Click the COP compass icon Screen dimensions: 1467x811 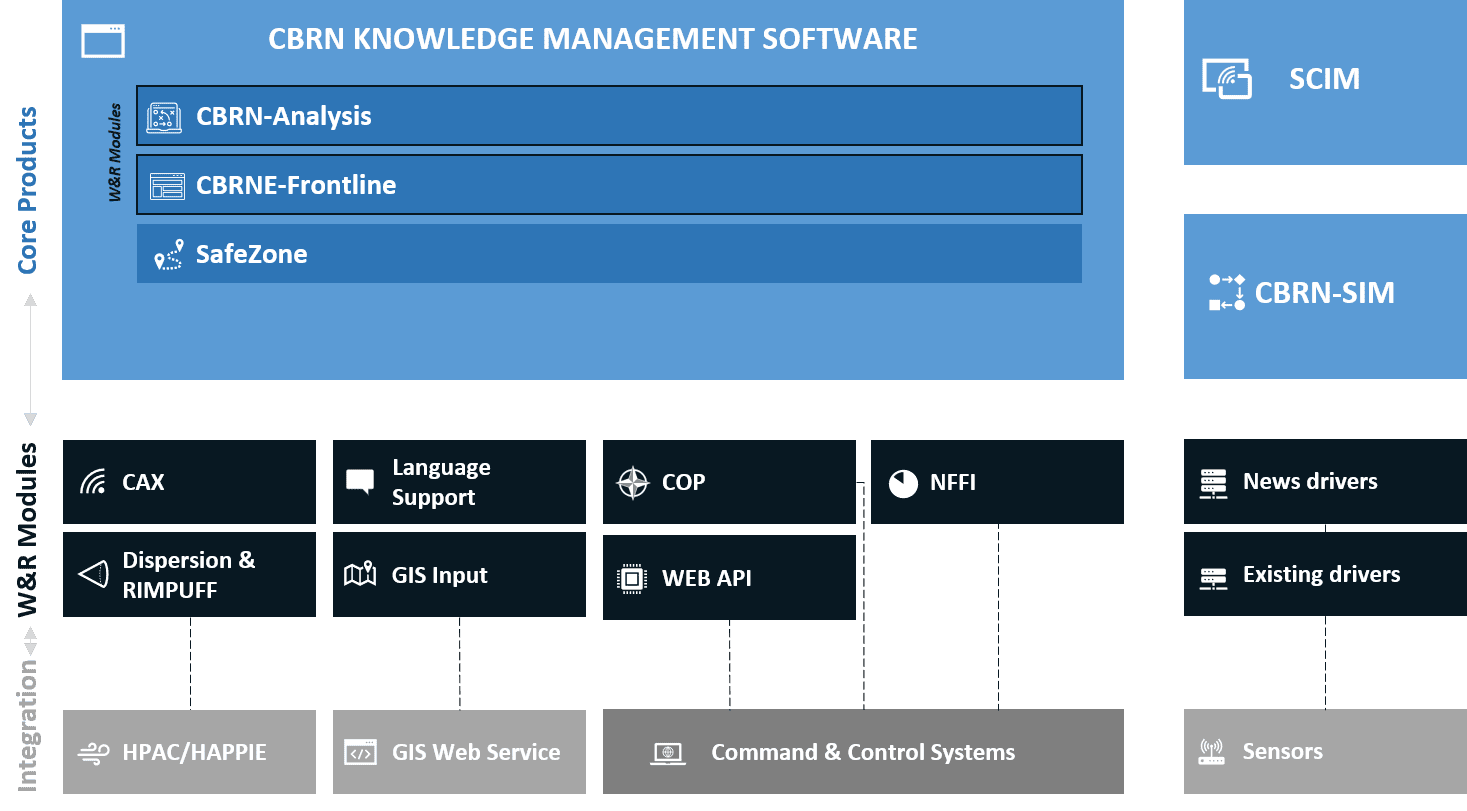click(x=632, y=483)
